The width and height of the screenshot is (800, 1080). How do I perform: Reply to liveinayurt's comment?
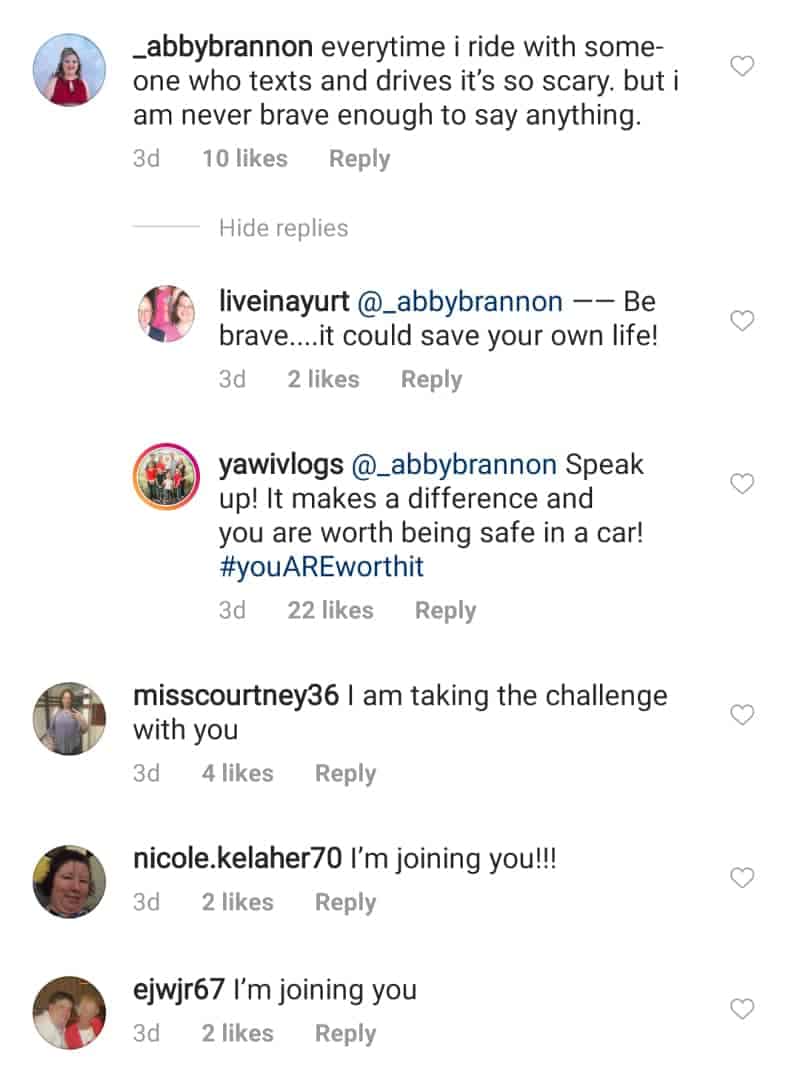click(431, 380)
